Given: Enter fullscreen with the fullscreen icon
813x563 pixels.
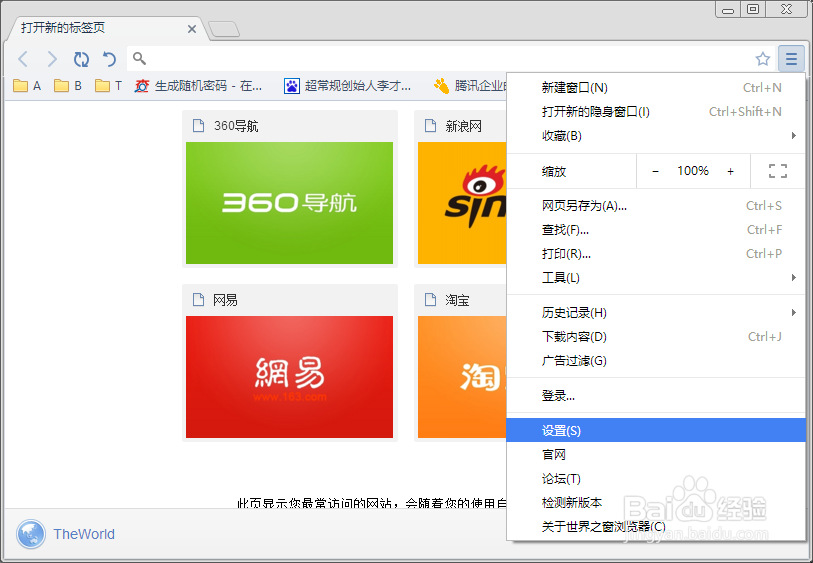Looking at the screenshot, I should click(x=778, y=171).
